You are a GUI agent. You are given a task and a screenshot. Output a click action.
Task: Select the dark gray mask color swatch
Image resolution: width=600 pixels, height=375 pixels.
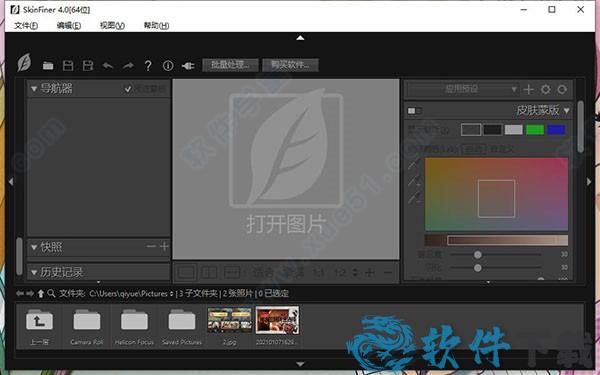(x=471, y=130)
